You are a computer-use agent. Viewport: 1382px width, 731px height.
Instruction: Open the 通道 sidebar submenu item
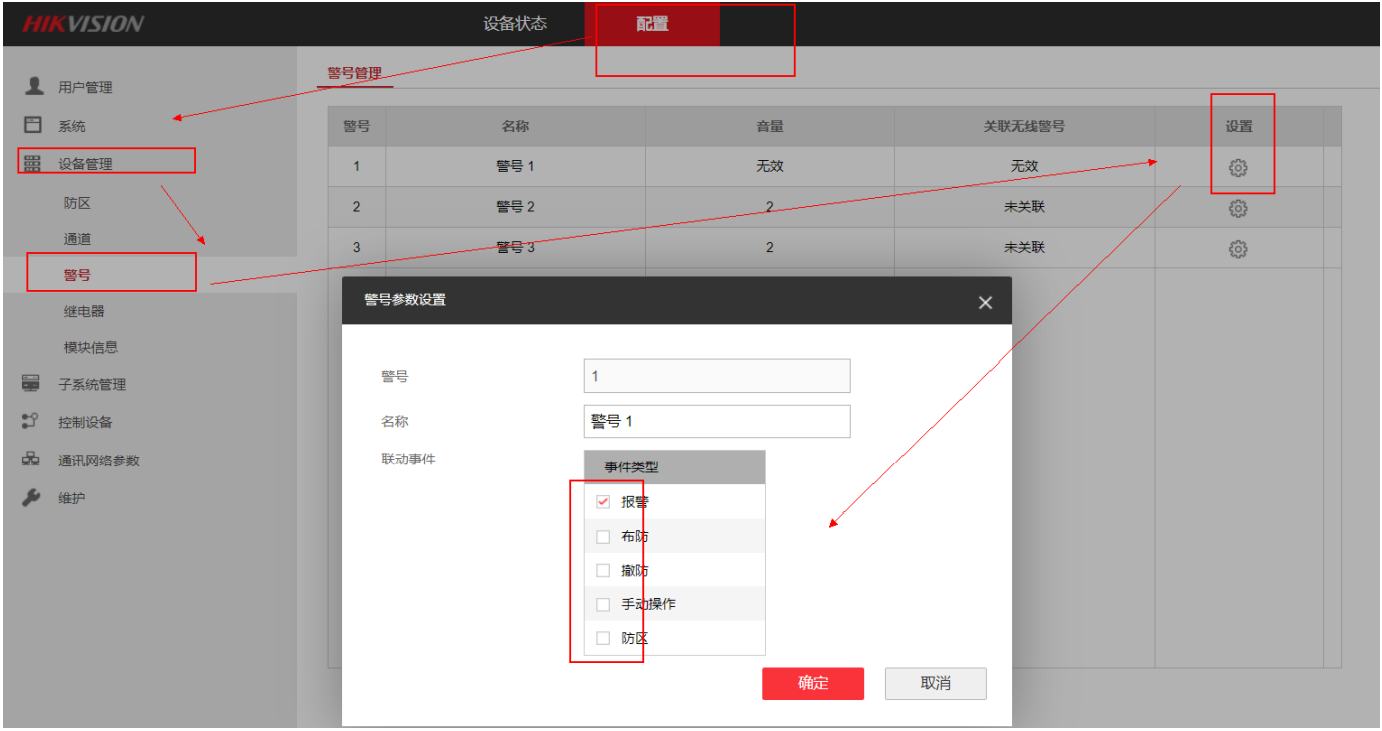click(78, 239)
